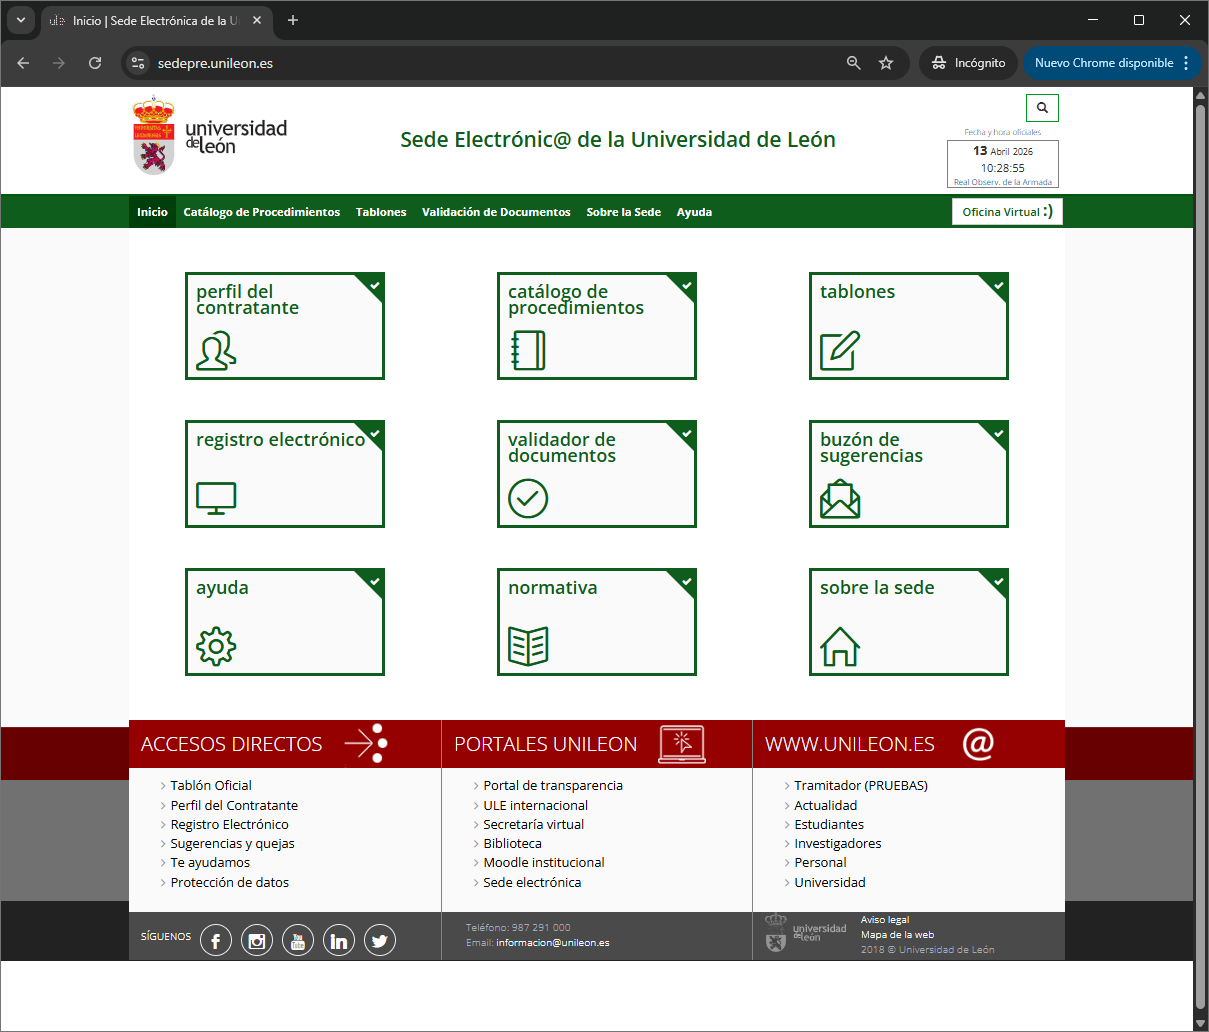Open Portal de transparencia link
This screenshot has height=1032, width=1209.
pyautogui.click(x=553, y=786)
